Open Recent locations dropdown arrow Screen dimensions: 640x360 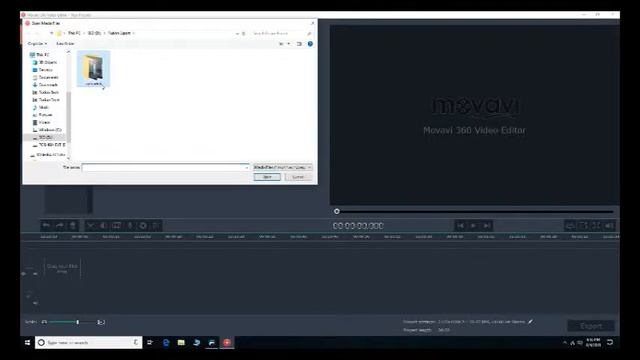pyautogui.click(x=51, y=33)
